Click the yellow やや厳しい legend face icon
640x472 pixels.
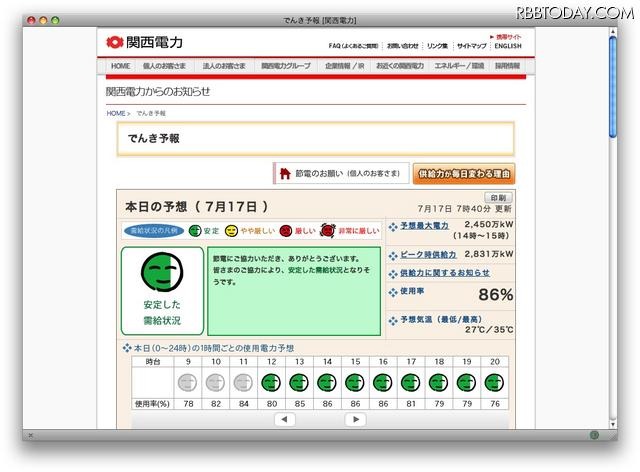point(231,231)
